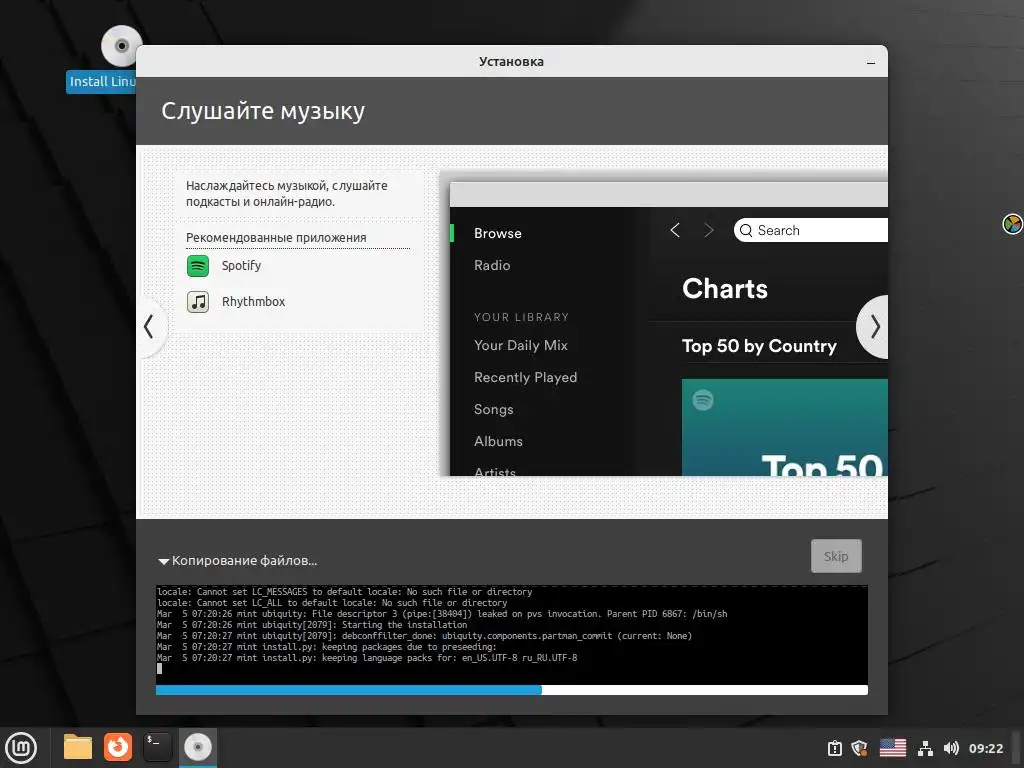
Task: Click the Top 50 chart thumbnail
Action: coord(784,427)
